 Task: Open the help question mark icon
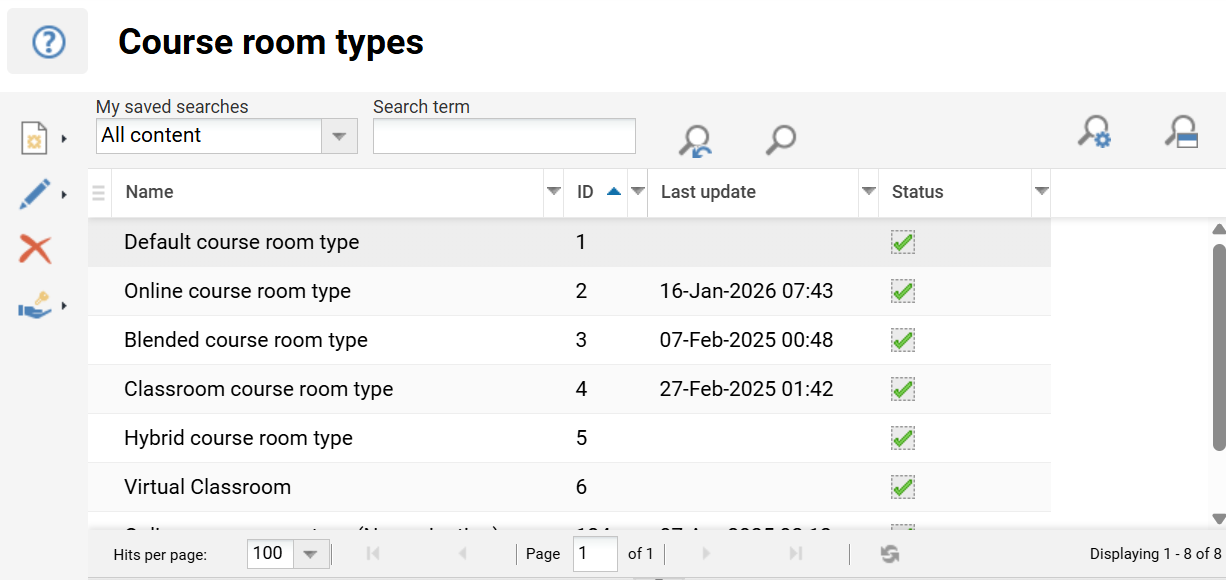pos(48,42)
